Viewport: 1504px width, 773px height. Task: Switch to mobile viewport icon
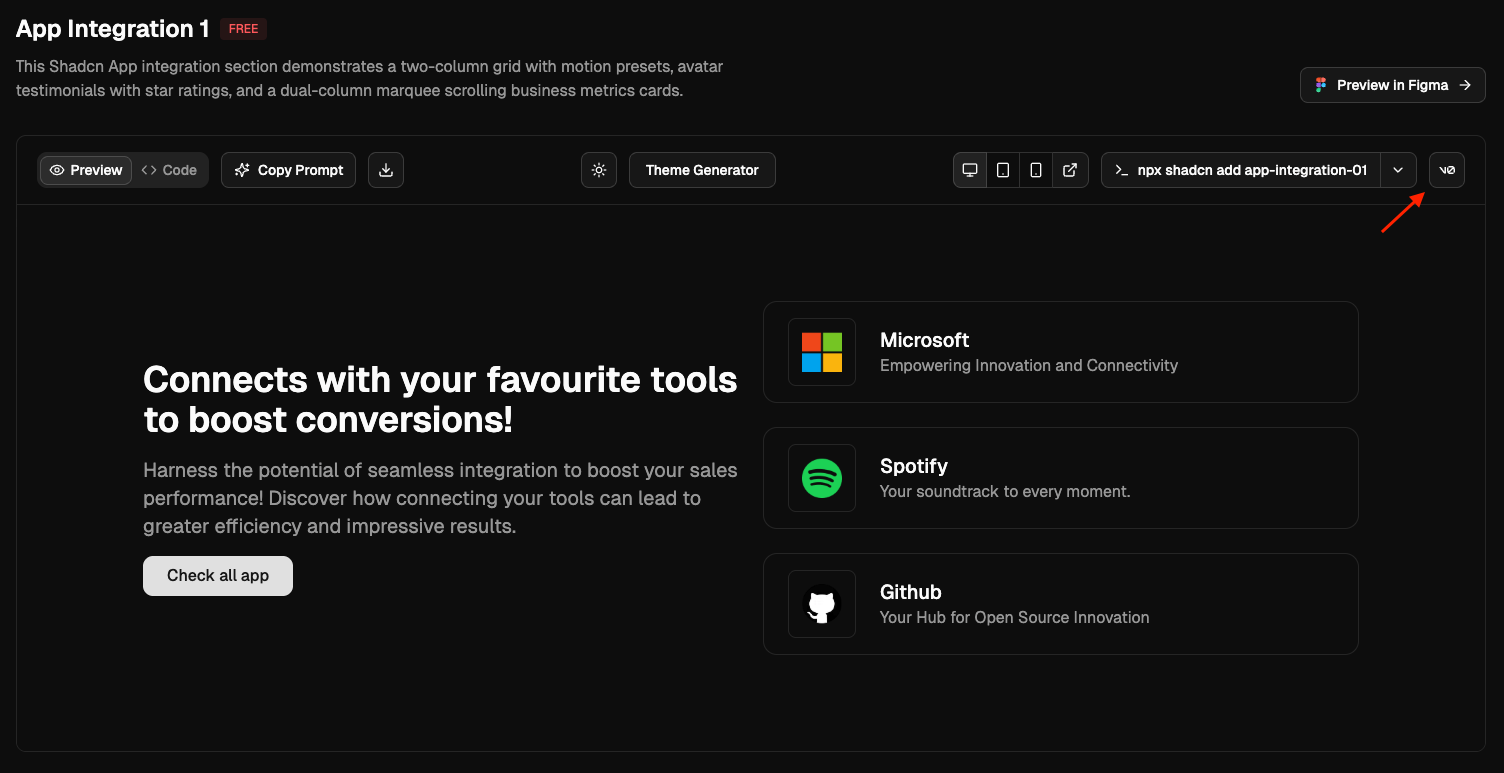pos(1036,170)
